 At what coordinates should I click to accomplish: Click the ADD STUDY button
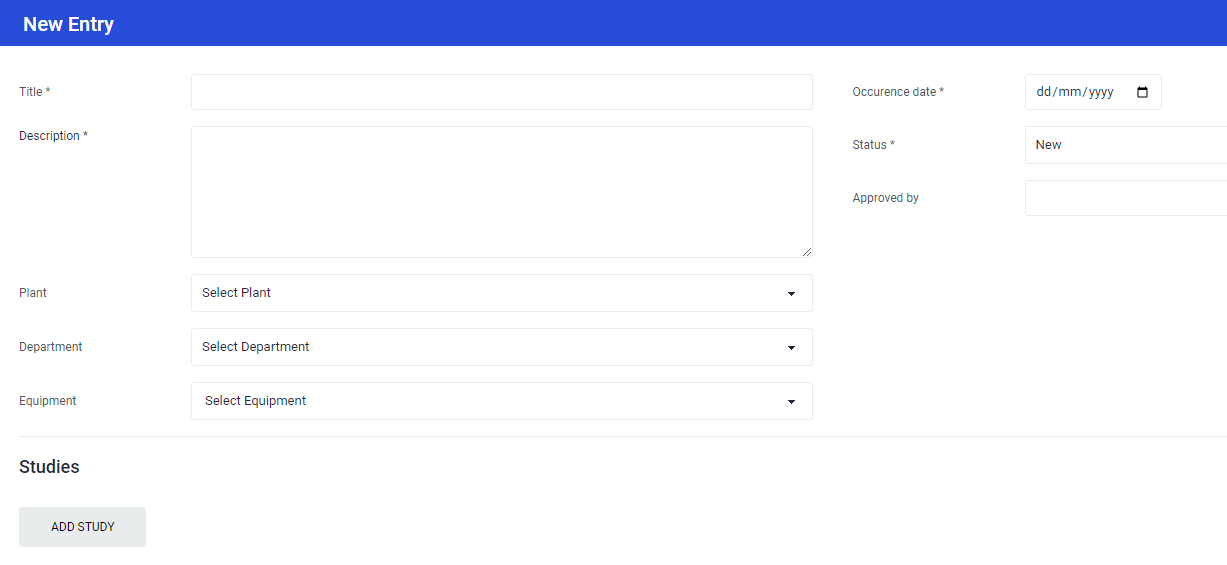(82, 527)
